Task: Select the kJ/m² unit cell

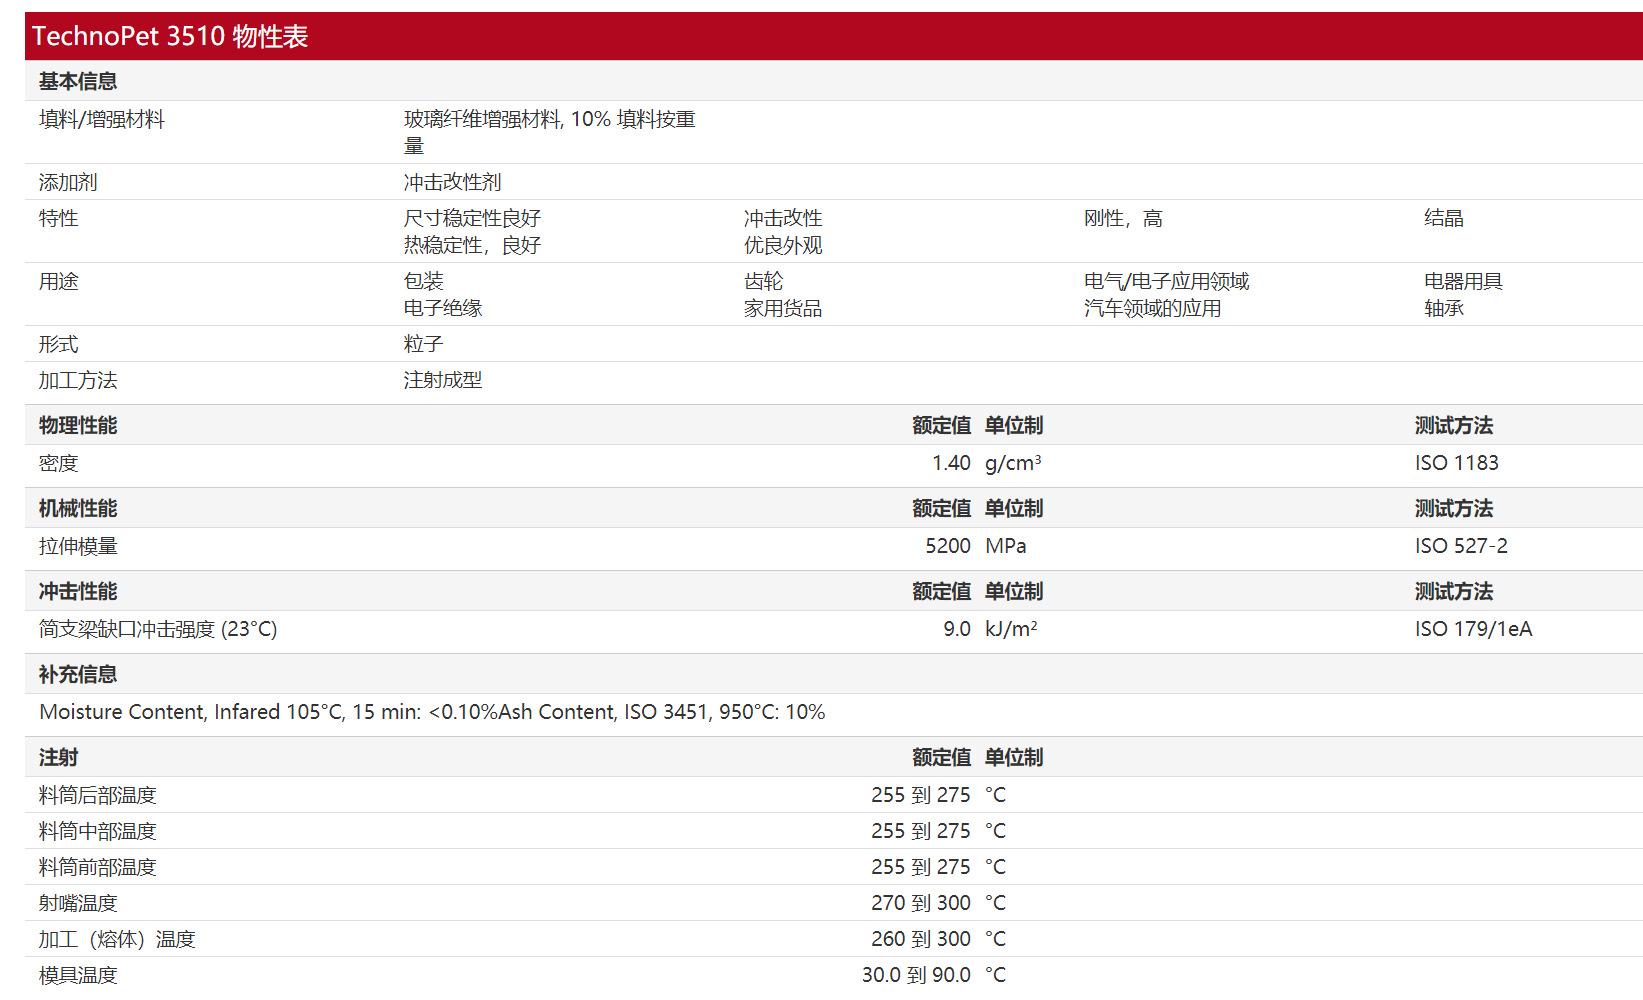Action: [1011, 629]
